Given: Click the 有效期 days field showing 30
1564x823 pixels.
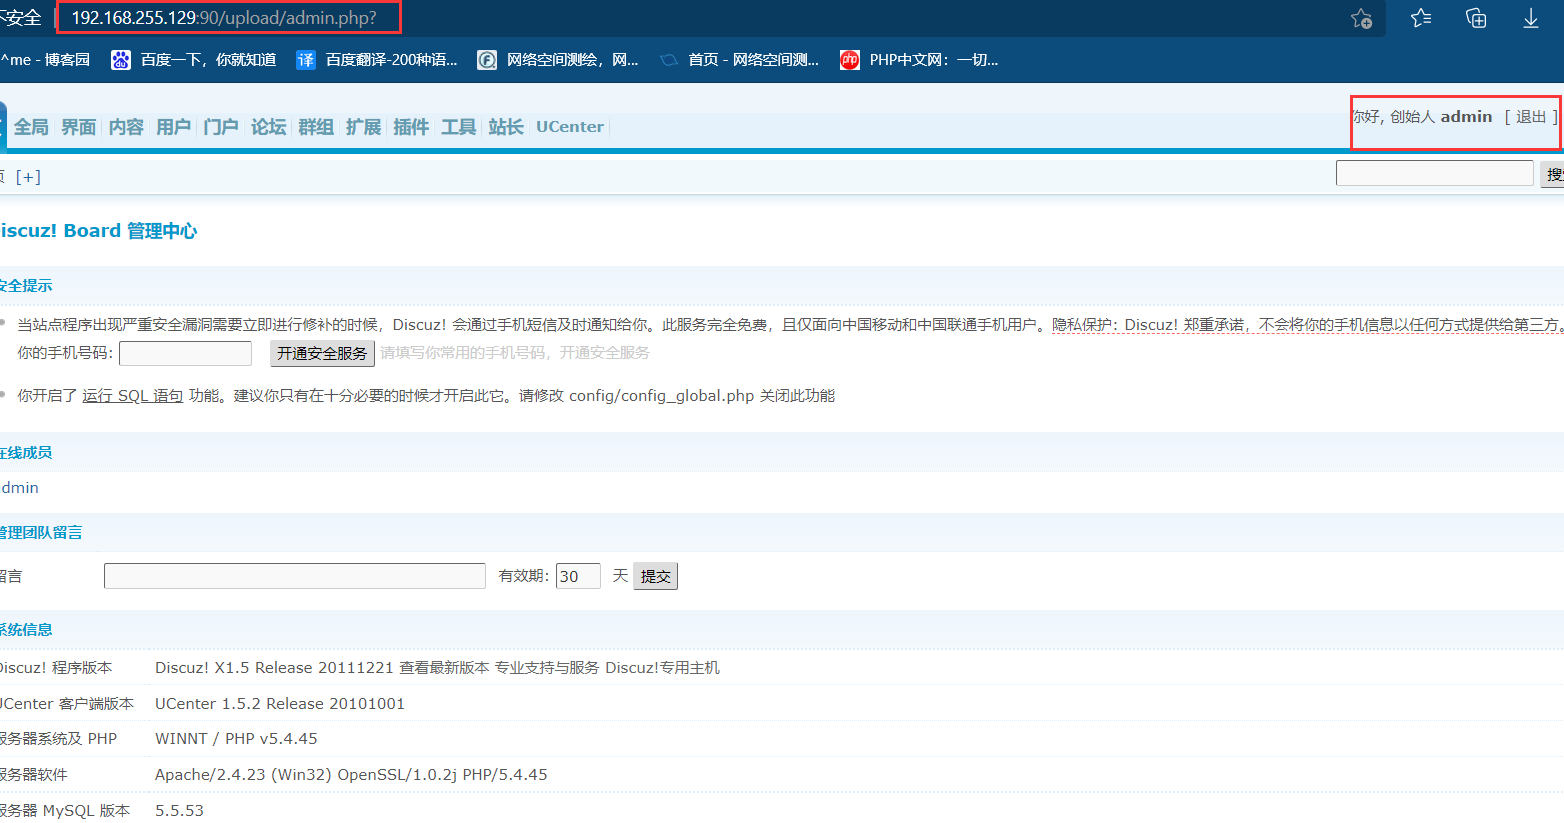Looking at the screenshot, I should (578, 576).
